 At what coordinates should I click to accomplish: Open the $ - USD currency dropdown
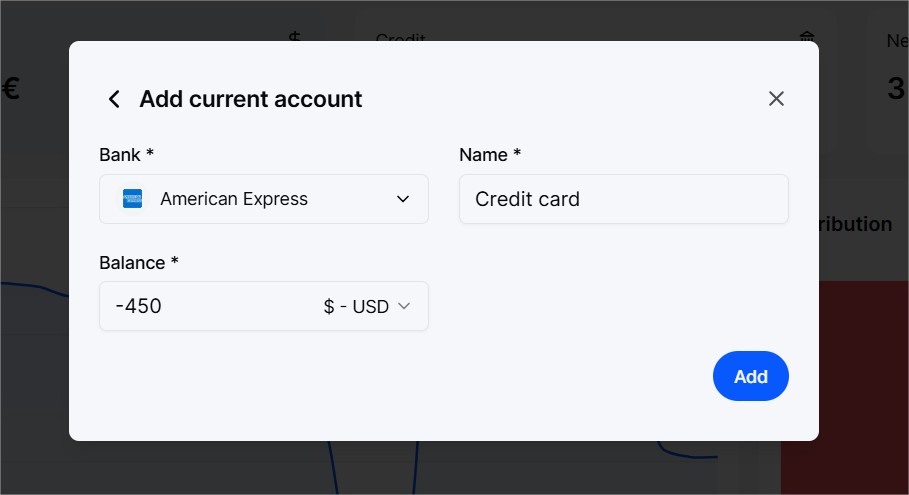coord(366,306)
